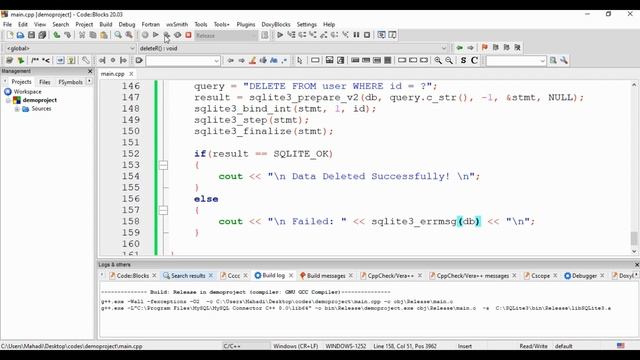Close the Build log tab
Viewport: 640px width, 360px height.
click(x=291, y=276)
